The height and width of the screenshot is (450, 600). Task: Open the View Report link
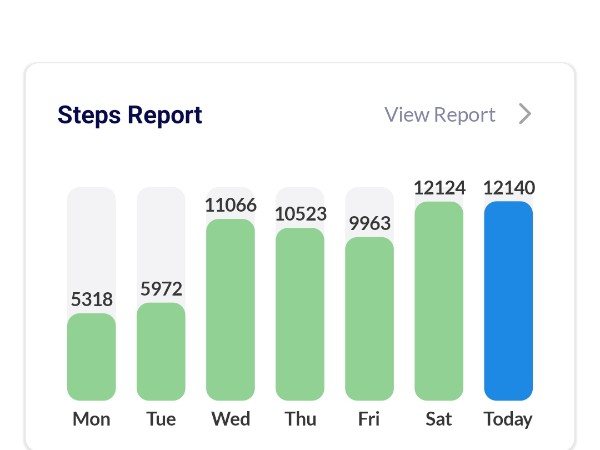pos(440,115)
